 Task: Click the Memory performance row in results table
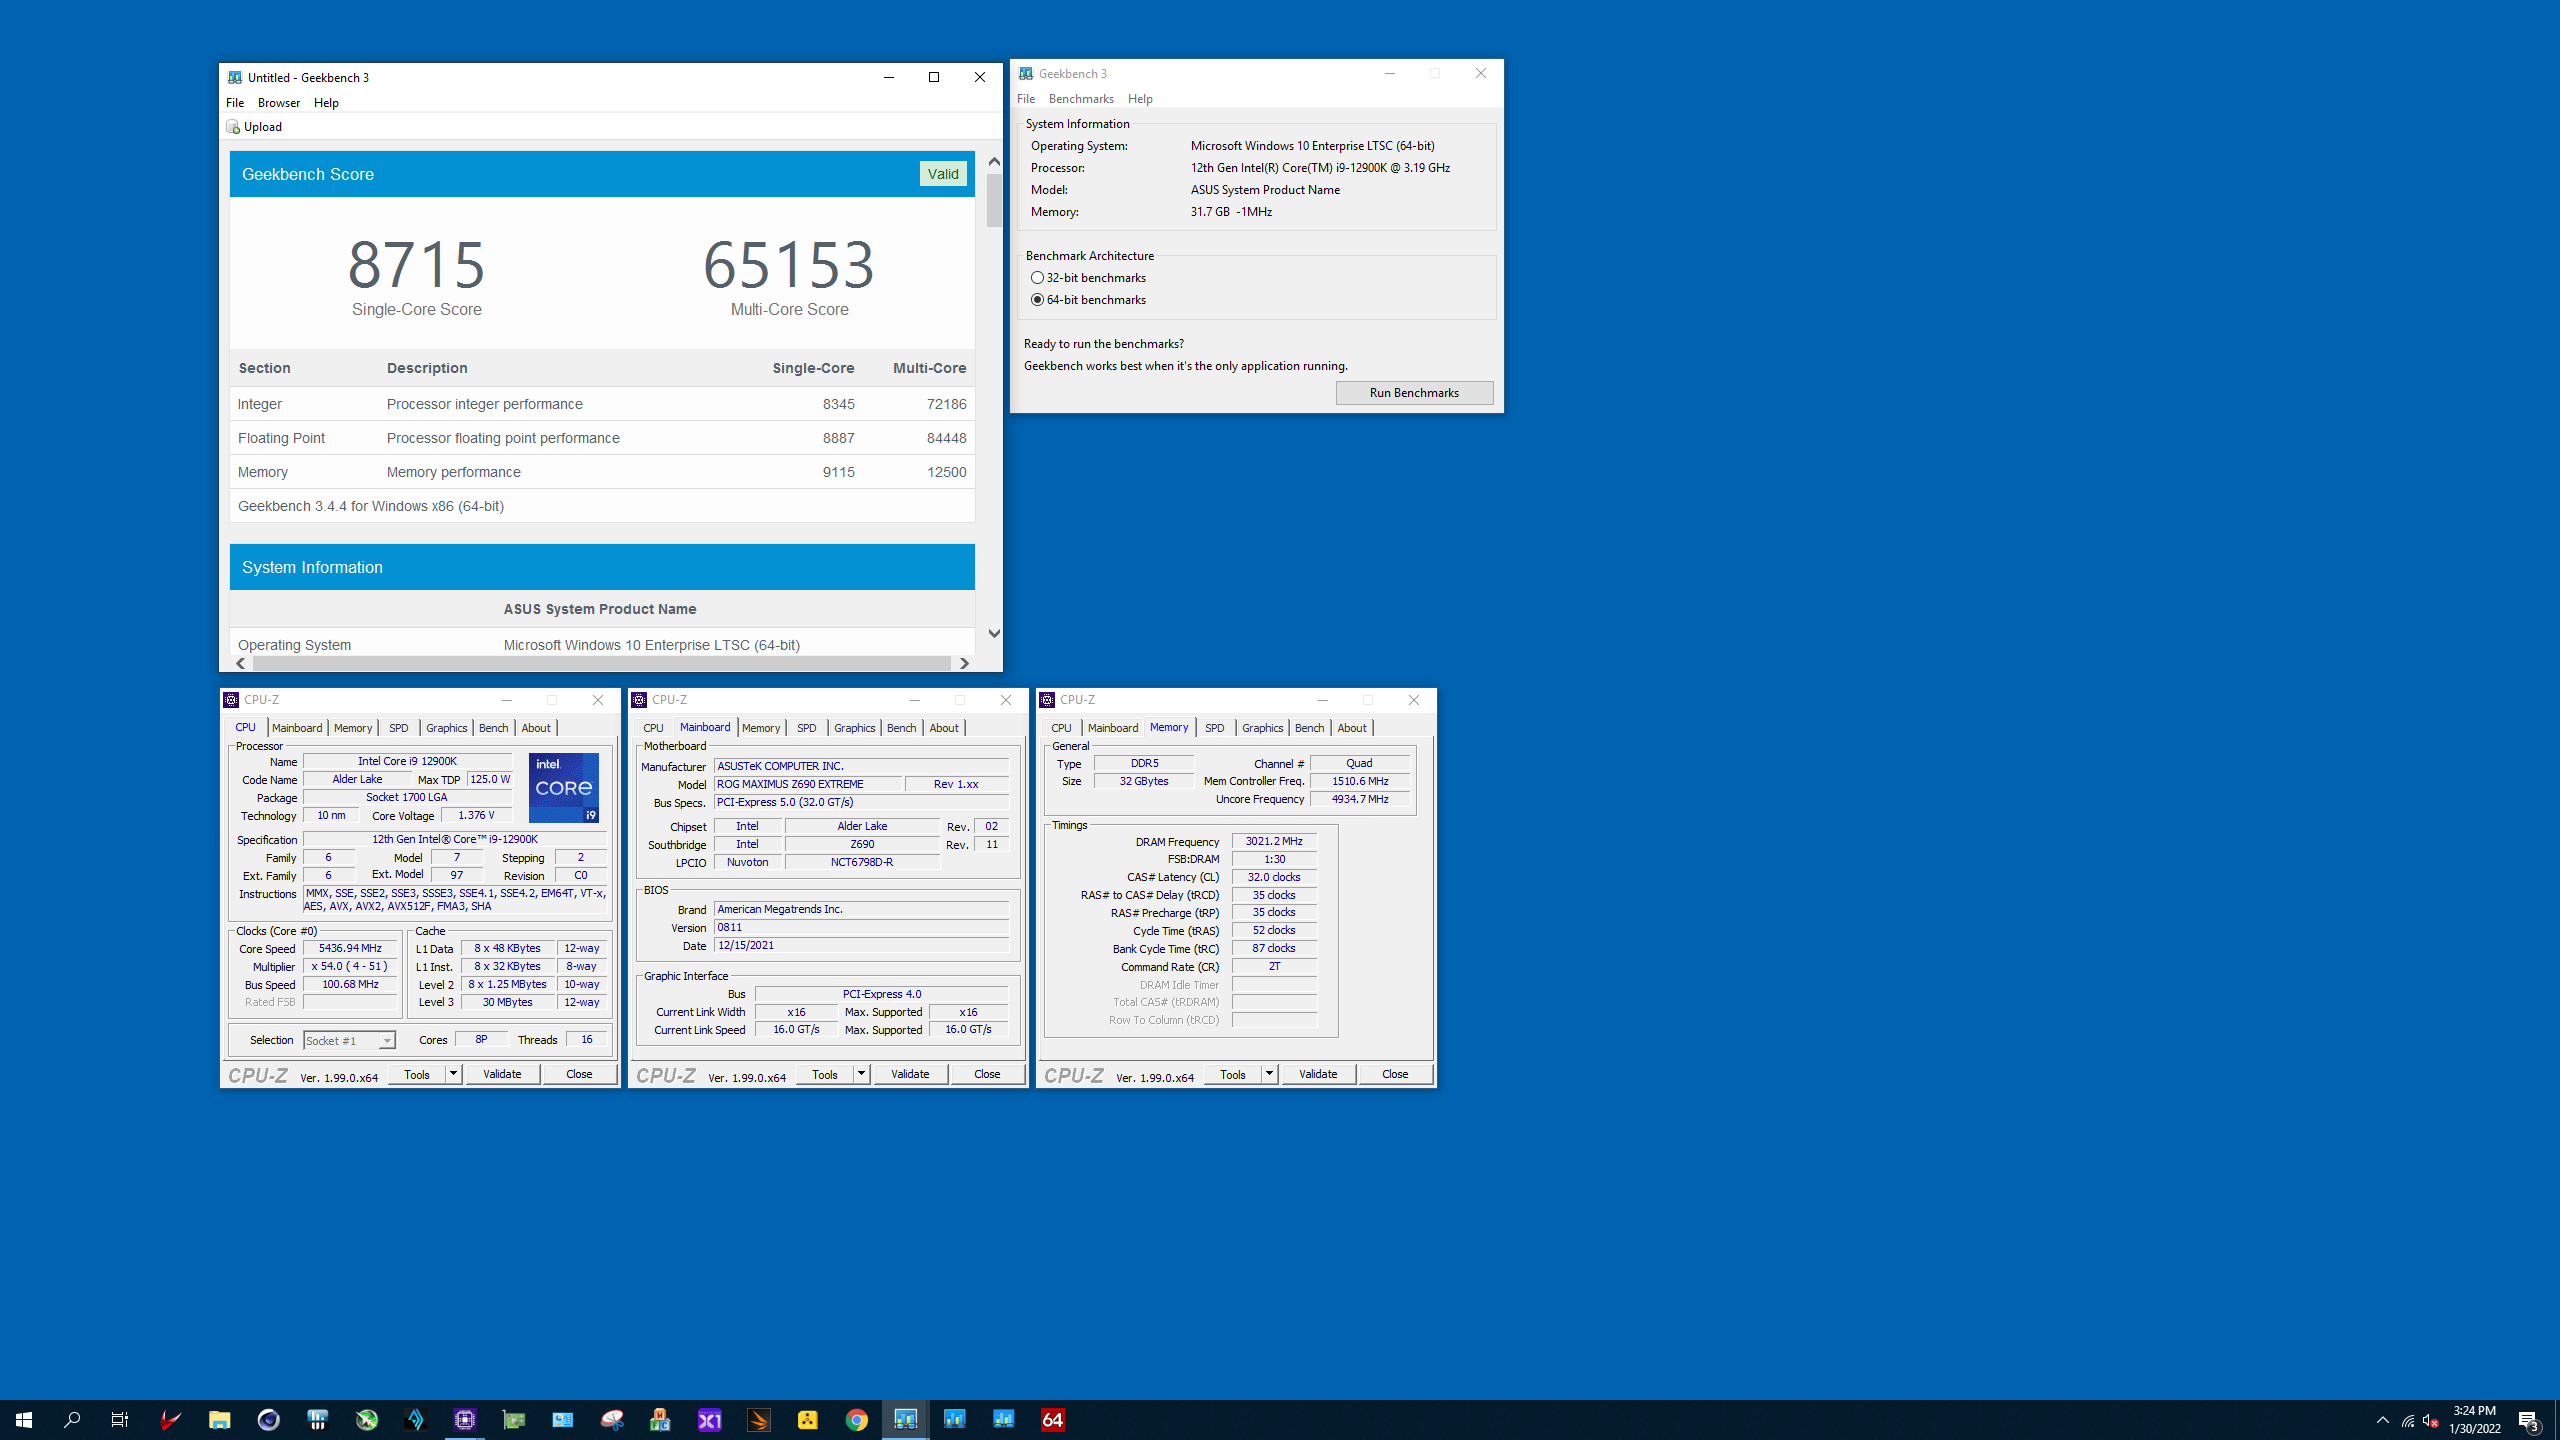602,472
